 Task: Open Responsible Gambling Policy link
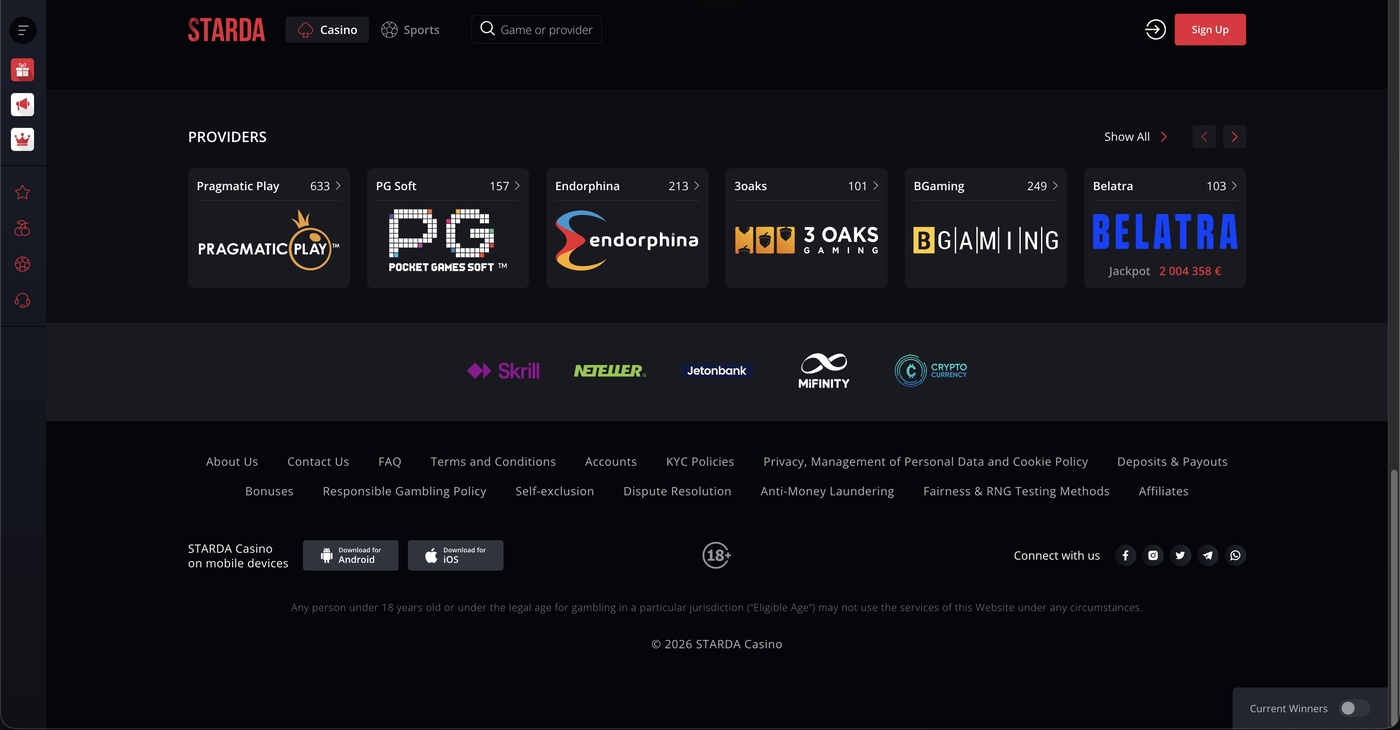(x=405, y=492)
